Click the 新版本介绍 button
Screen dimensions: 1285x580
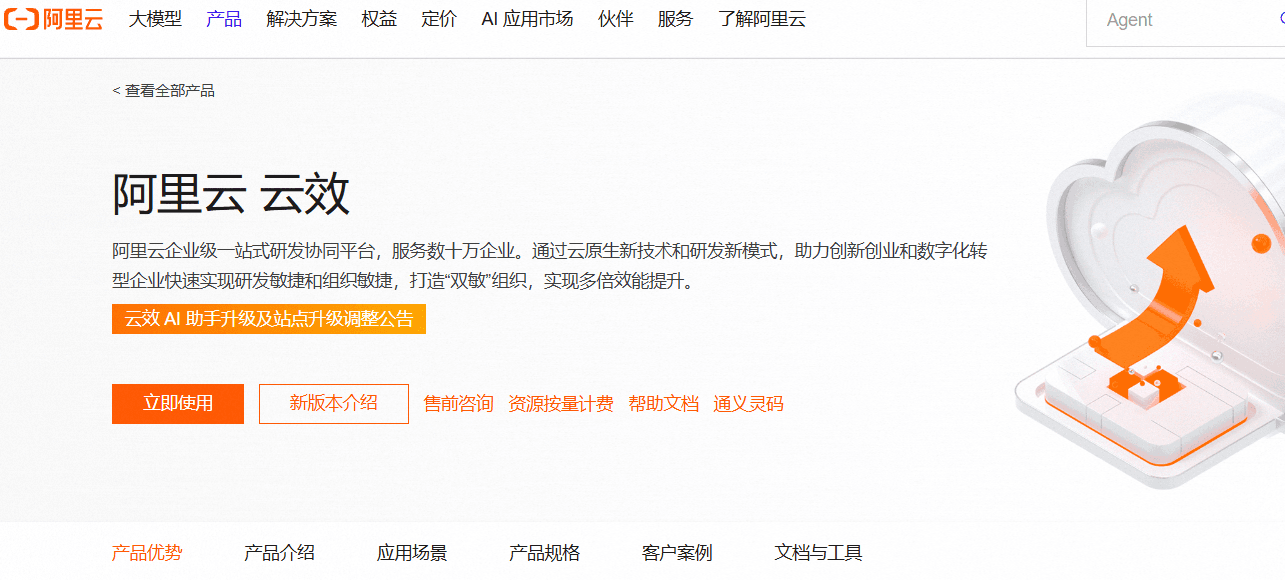click(334, 404)
